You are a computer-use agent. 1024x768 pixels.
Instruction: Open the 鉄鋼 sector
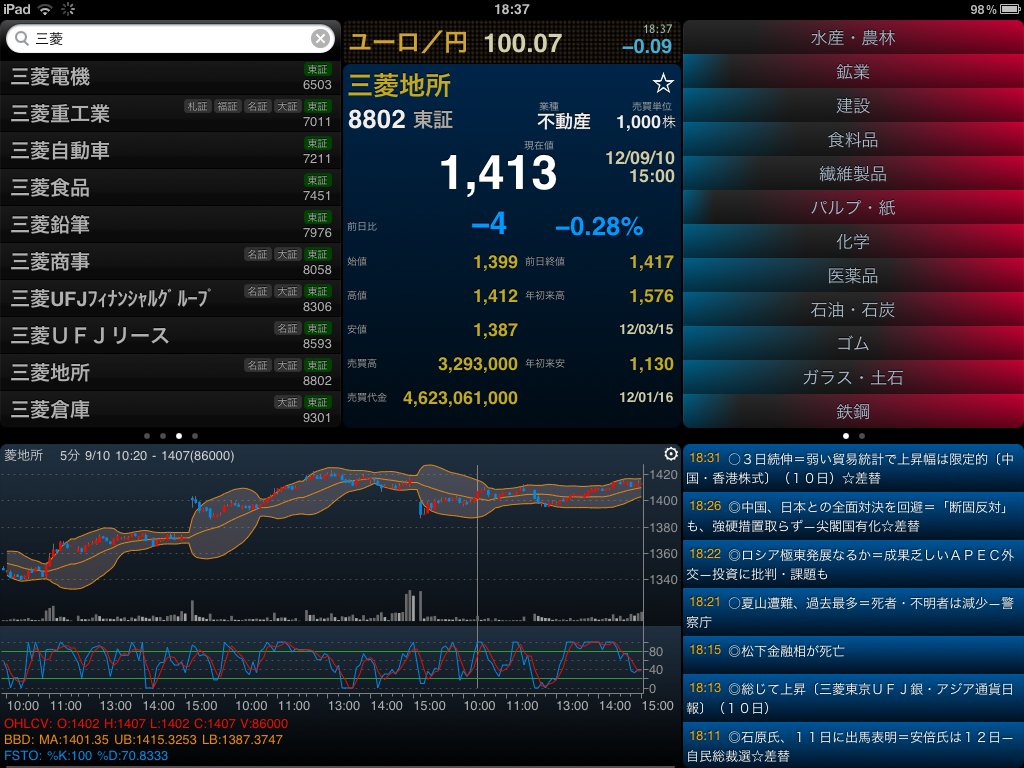coord(853,411)
